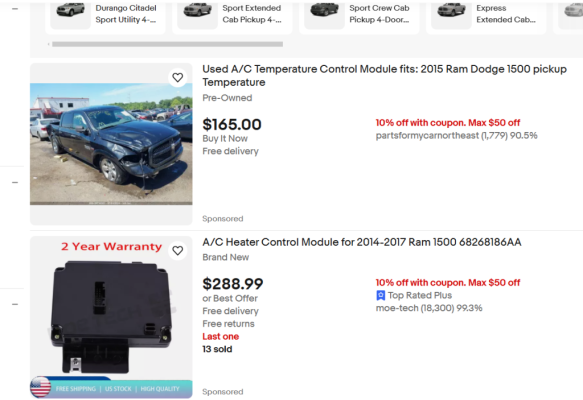Open Used A/C Temperature Control Module listing title
Viewport: 583px width, 400px height.
pos(384,75)
